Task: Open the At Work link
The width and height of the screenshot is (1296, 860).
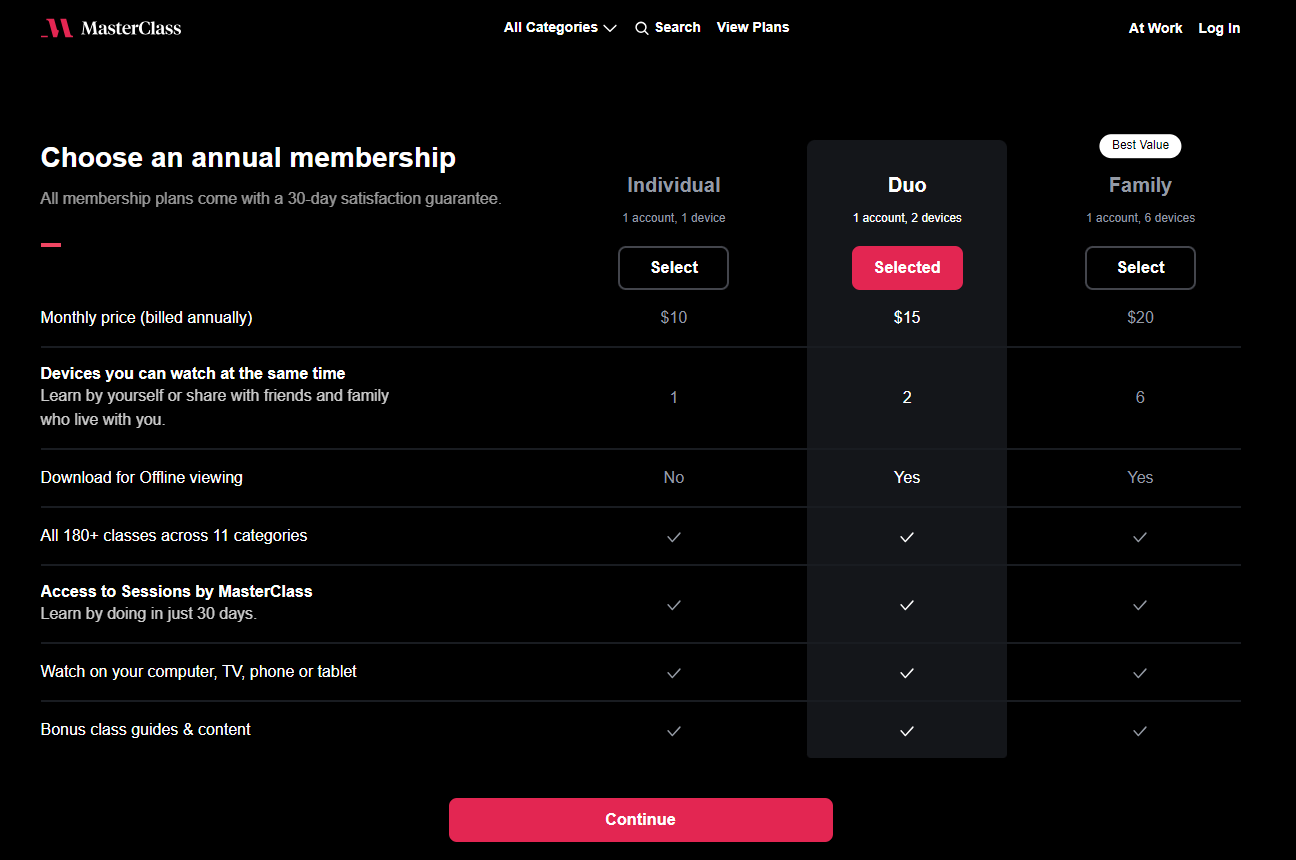Action: coord(1155,28)
